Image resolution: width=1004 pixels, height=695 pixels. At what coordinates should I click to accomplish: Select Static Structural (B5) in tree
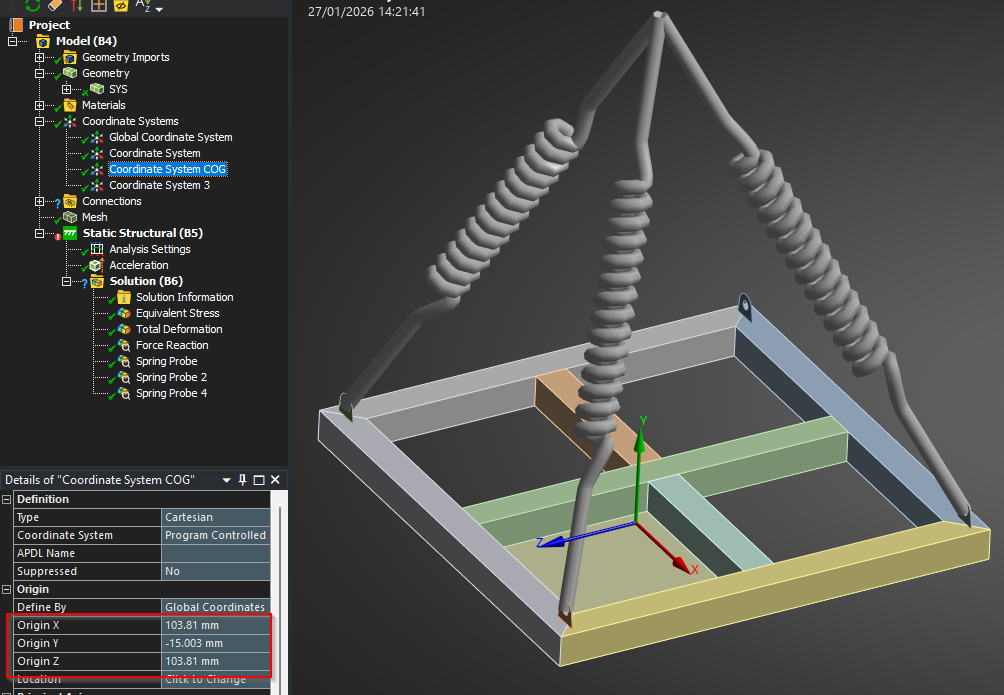point(142,233)
